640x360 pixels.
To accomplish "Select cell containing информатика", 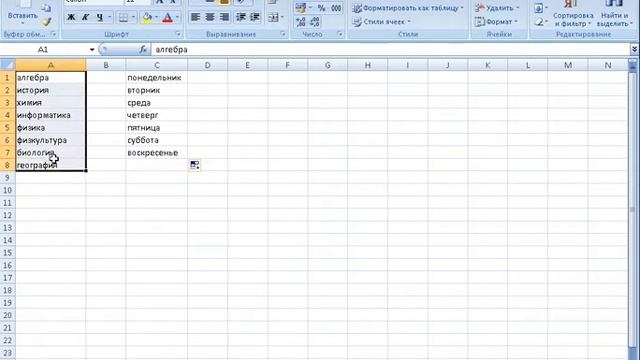I will click(x=51, y=115).
